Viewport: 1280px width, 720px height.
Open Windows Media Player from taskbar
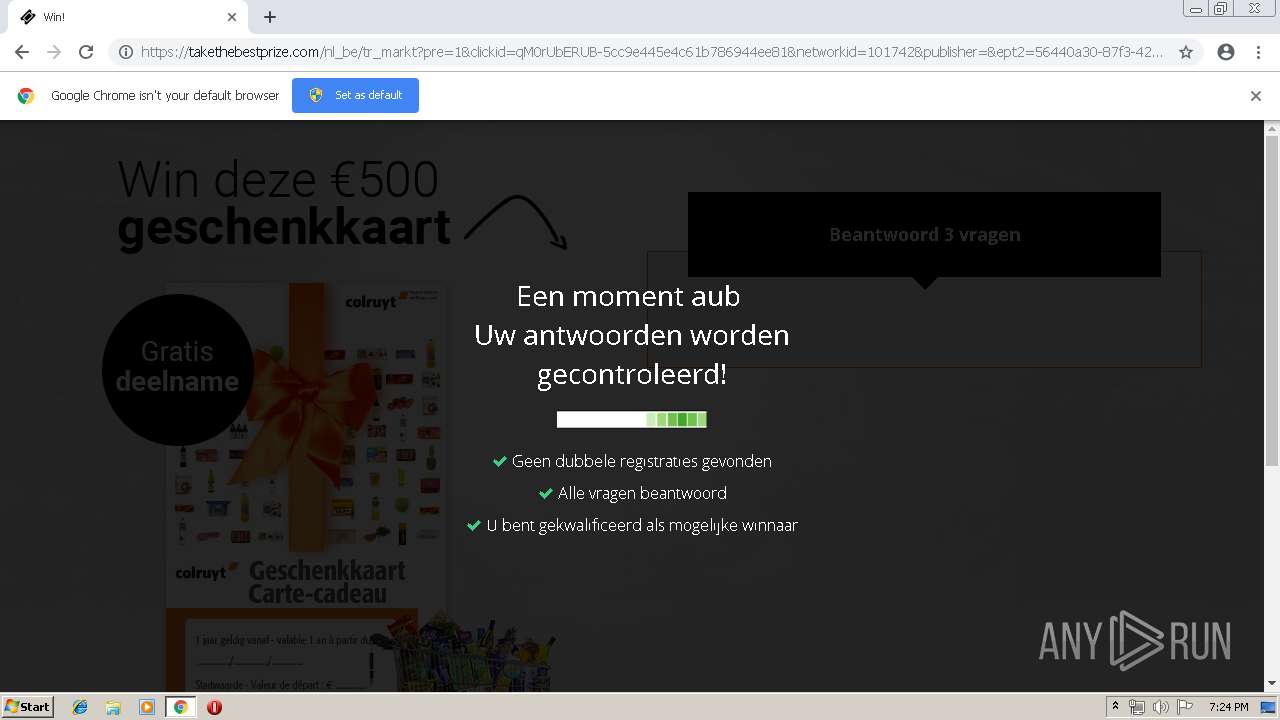[x=147, y=707]
